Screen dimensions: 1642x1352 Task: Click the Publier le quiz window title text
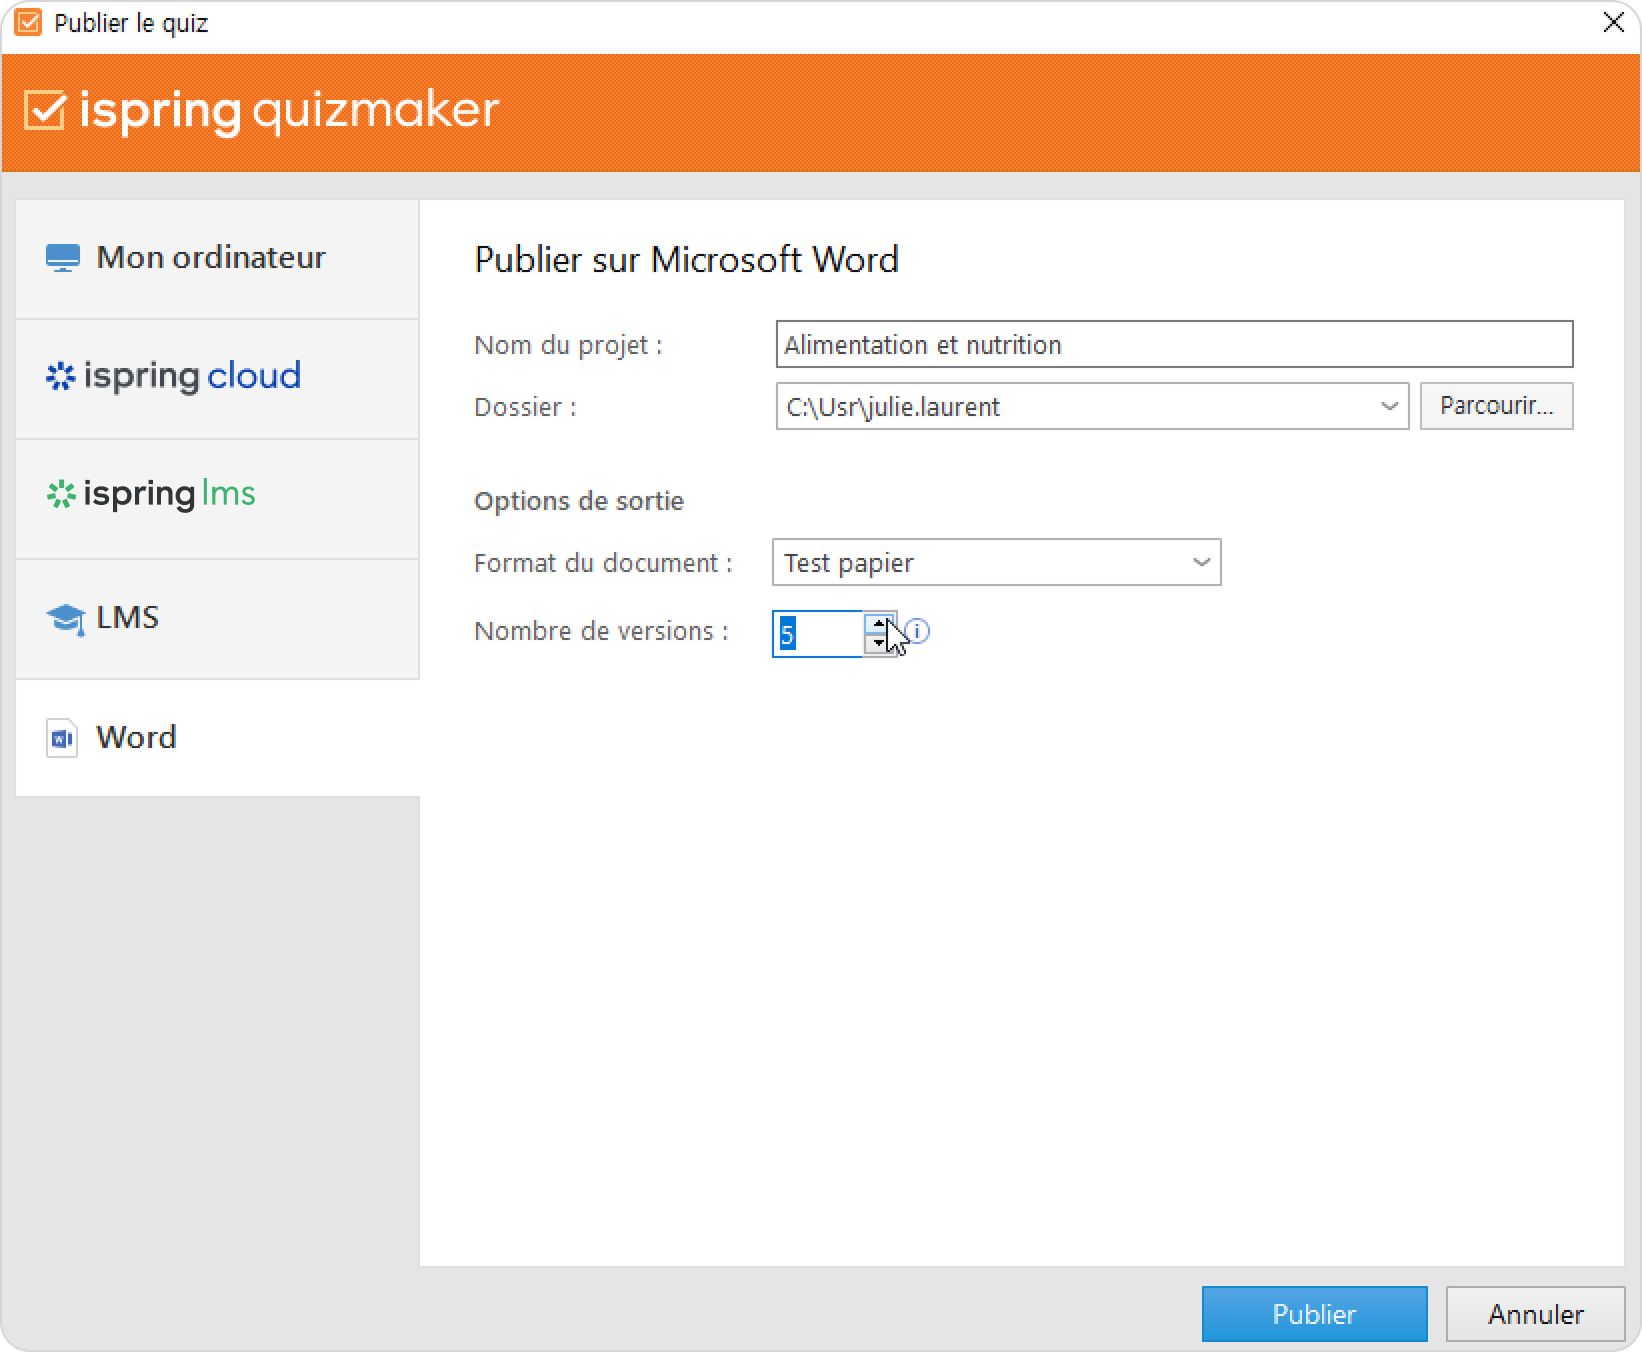coord(131,24)
